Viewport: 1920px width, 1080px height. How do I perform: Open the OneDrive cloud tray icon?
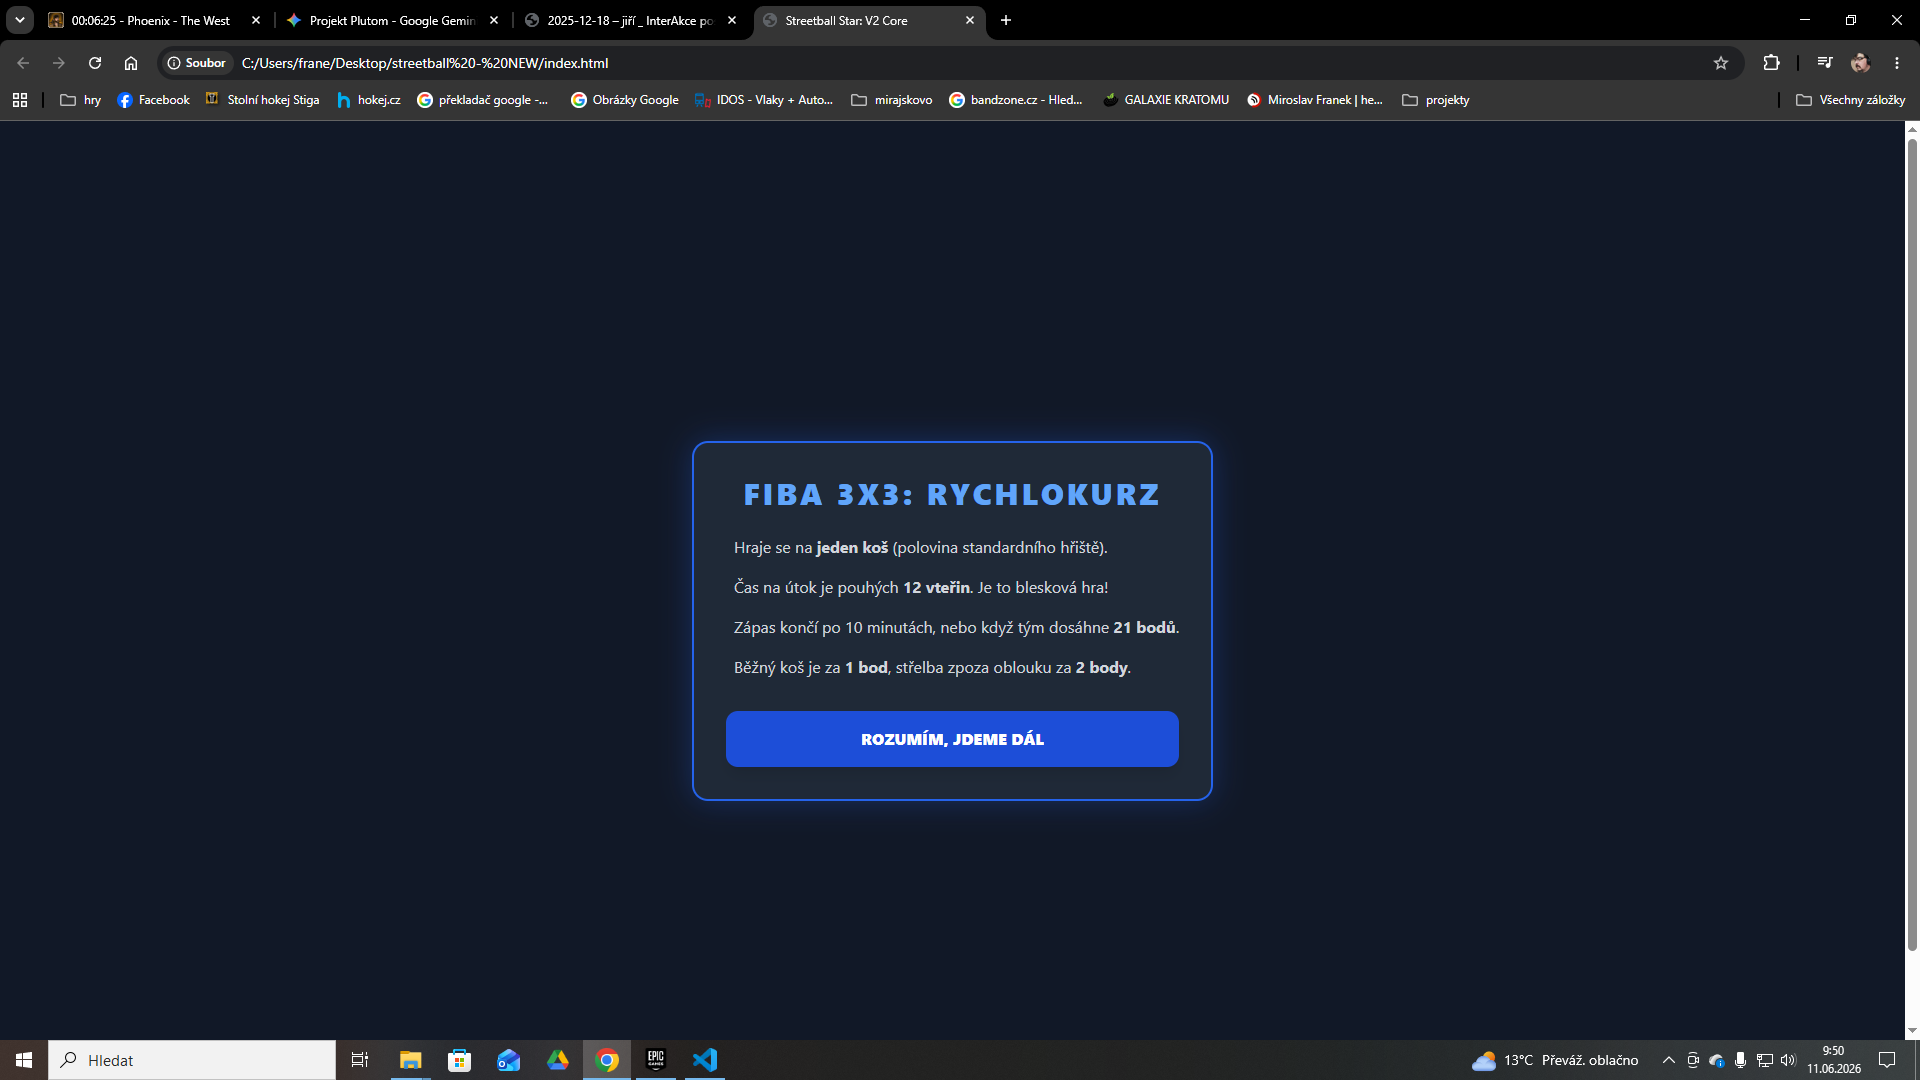click(1717, 1060)
